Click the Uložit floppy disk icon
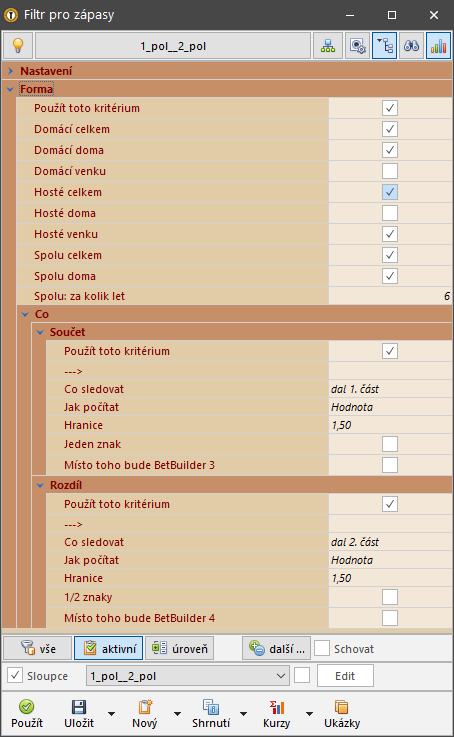The image size is (454, 737). click(78, 706)
